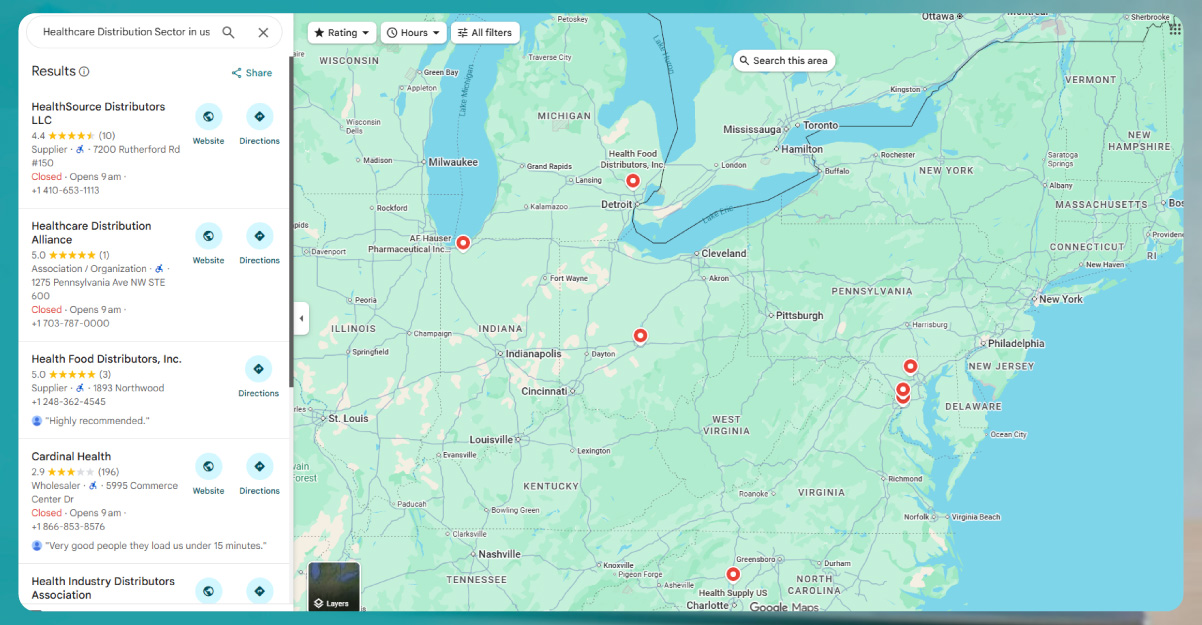Open Cardinal Health website icon
The image size is (1202, 625).
pos(208,467)
